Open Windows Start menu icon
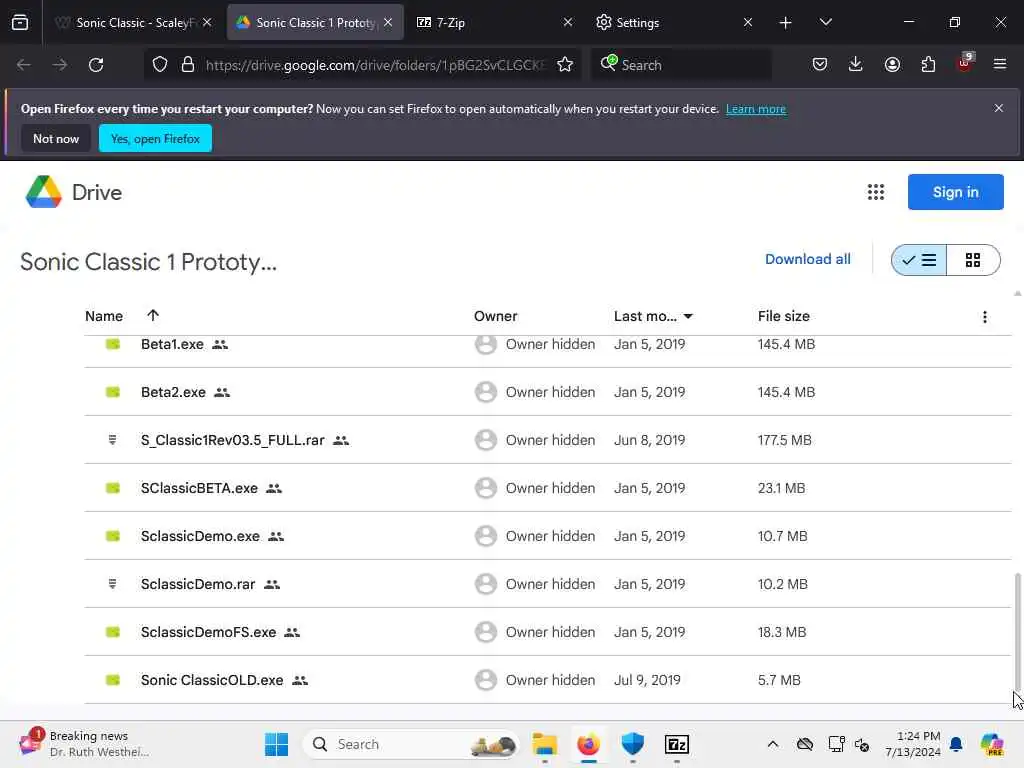 [x=276, y=744]
